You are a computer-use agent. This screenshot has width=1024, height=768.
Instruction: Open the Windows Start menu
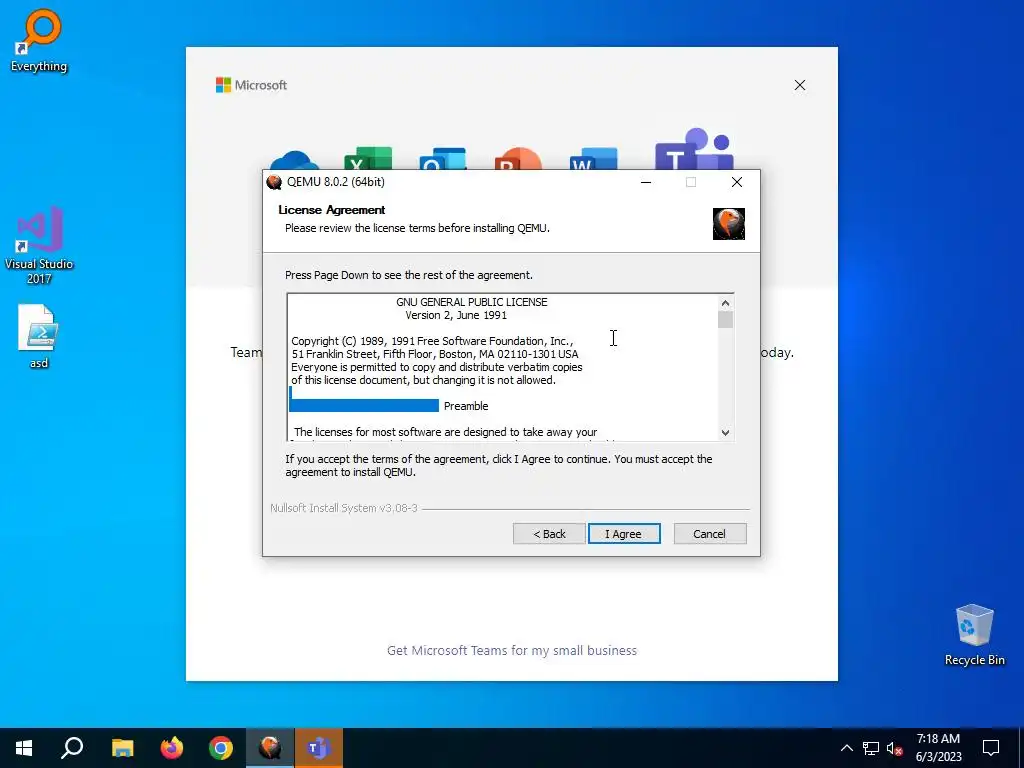24,748
